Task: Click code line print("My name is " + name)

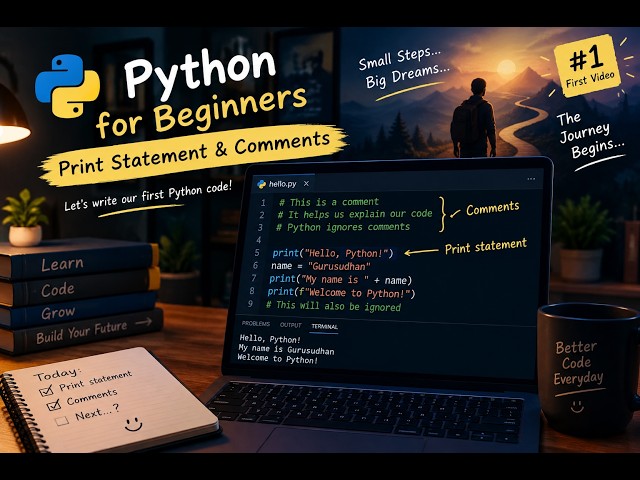Action: pyautogui.click(x=341, y=280)
